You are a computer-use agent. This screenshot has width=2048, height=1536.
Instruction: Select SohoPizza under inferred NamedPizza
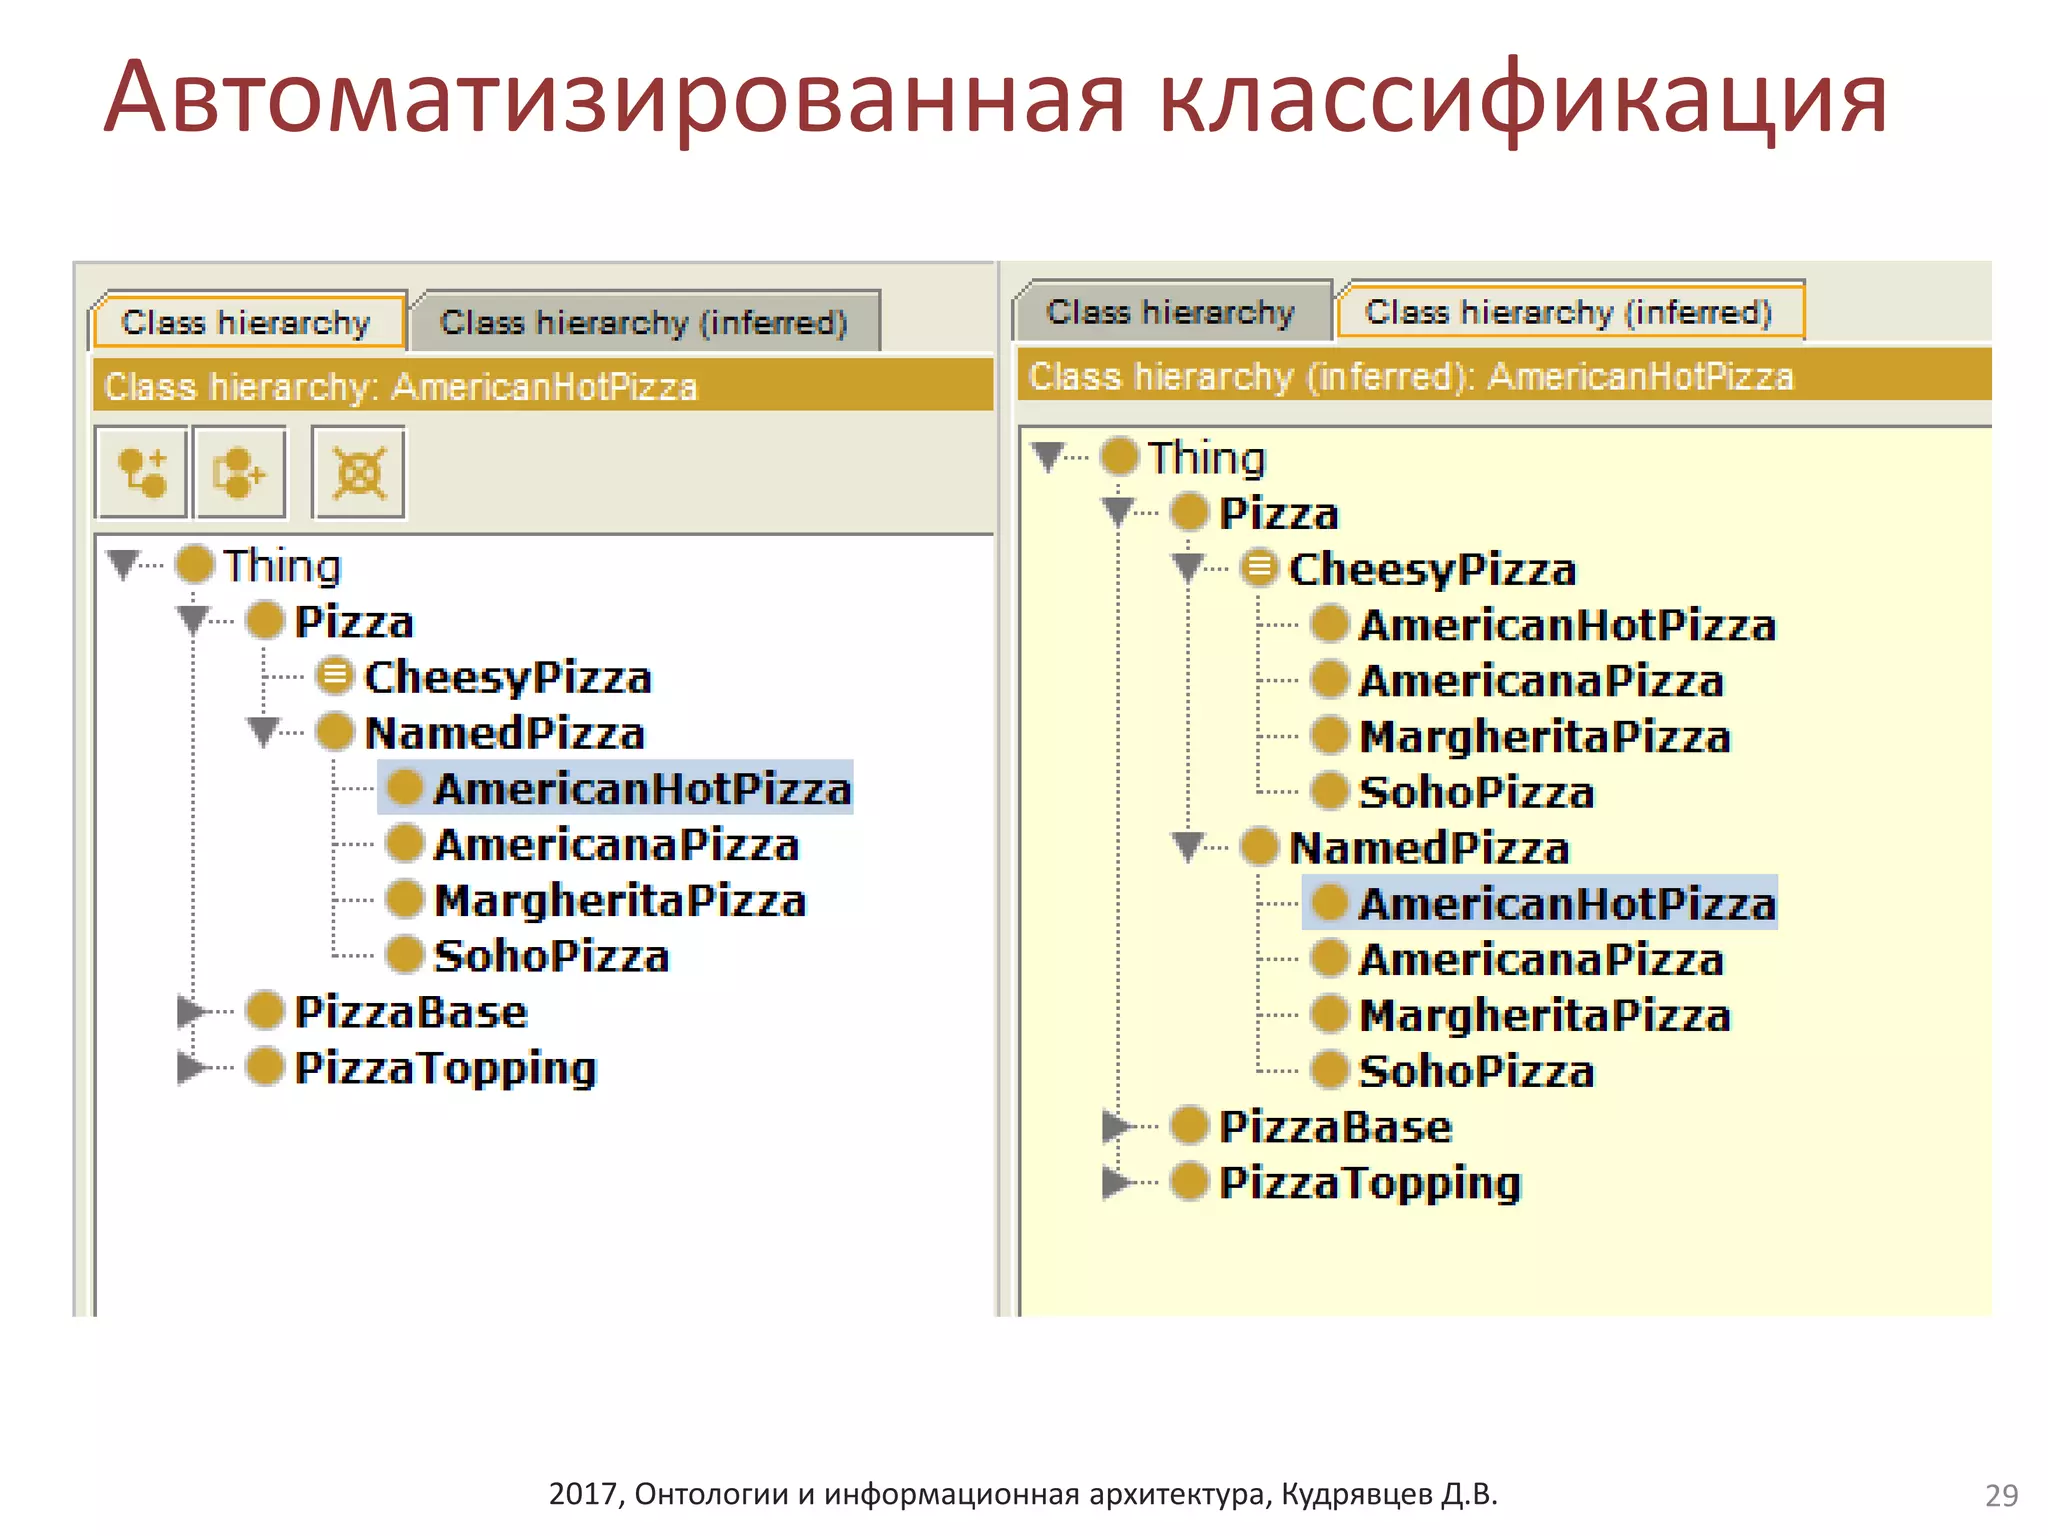(1476, 1071)
